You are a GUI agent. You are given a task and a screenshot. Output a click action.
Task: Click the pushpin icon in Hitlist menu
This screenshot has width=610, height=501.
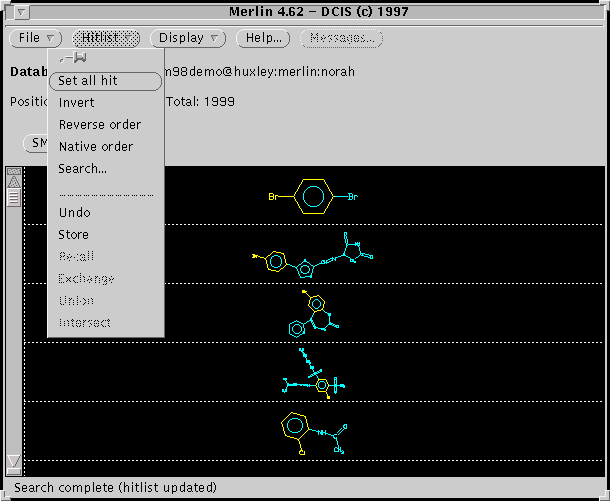click(x=73, y=60)
